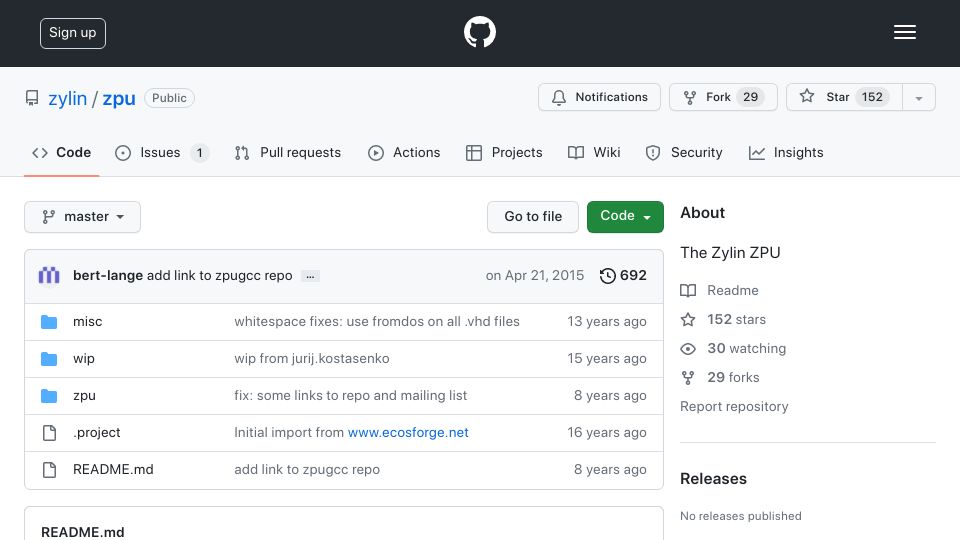The image size is (960, 540).
Task: Click the README.md heading below file list
Action: (83, 532)
